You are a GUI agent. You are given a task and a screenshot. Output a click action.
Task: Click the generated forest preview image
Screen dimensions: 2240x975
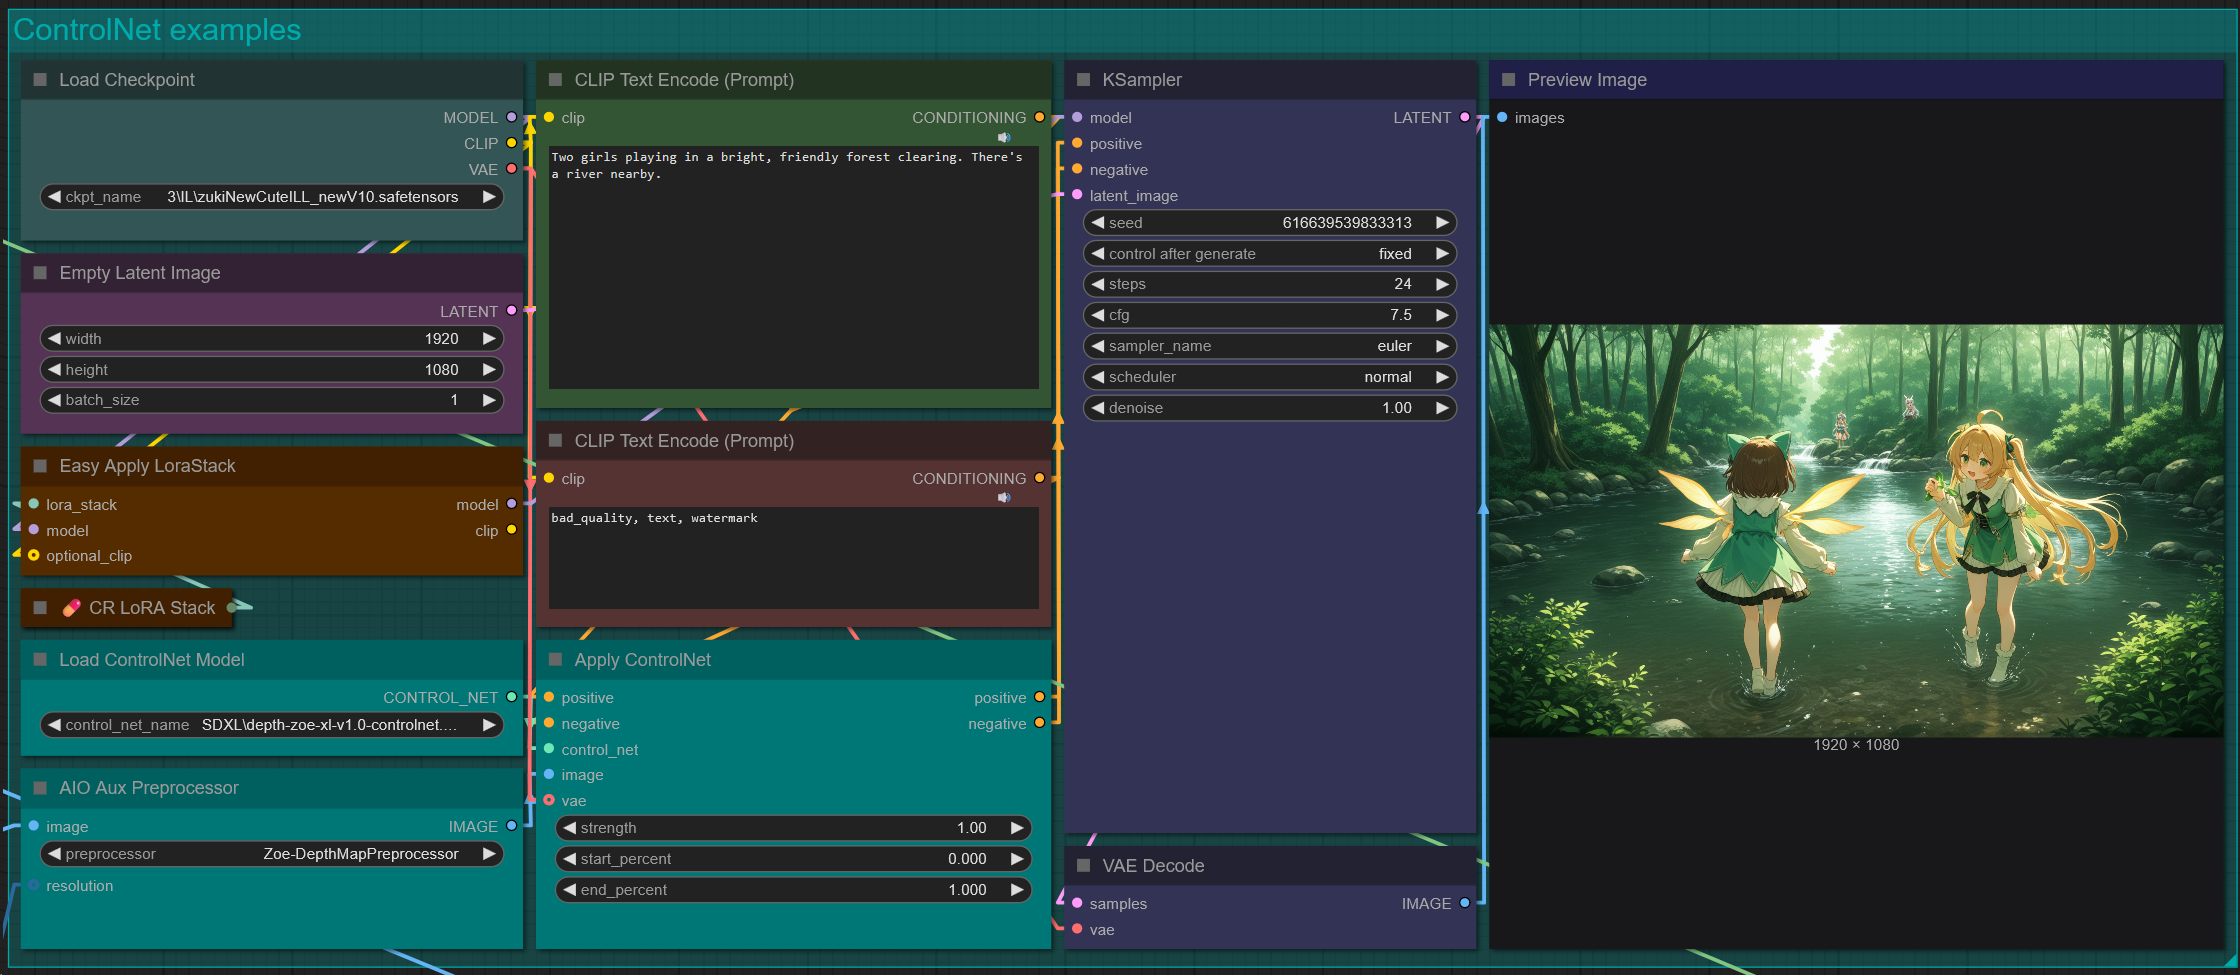pyautogui.click(x=1855, y=530)
